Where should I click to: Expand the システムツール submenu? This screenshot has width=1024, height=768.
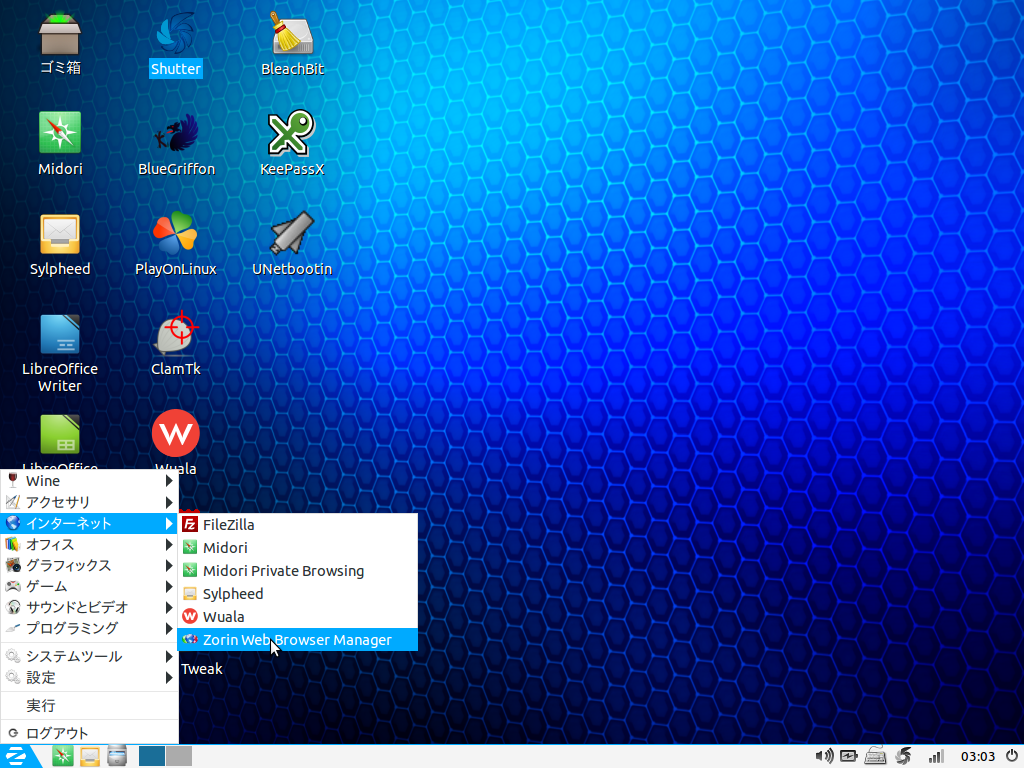pos(89,656)
